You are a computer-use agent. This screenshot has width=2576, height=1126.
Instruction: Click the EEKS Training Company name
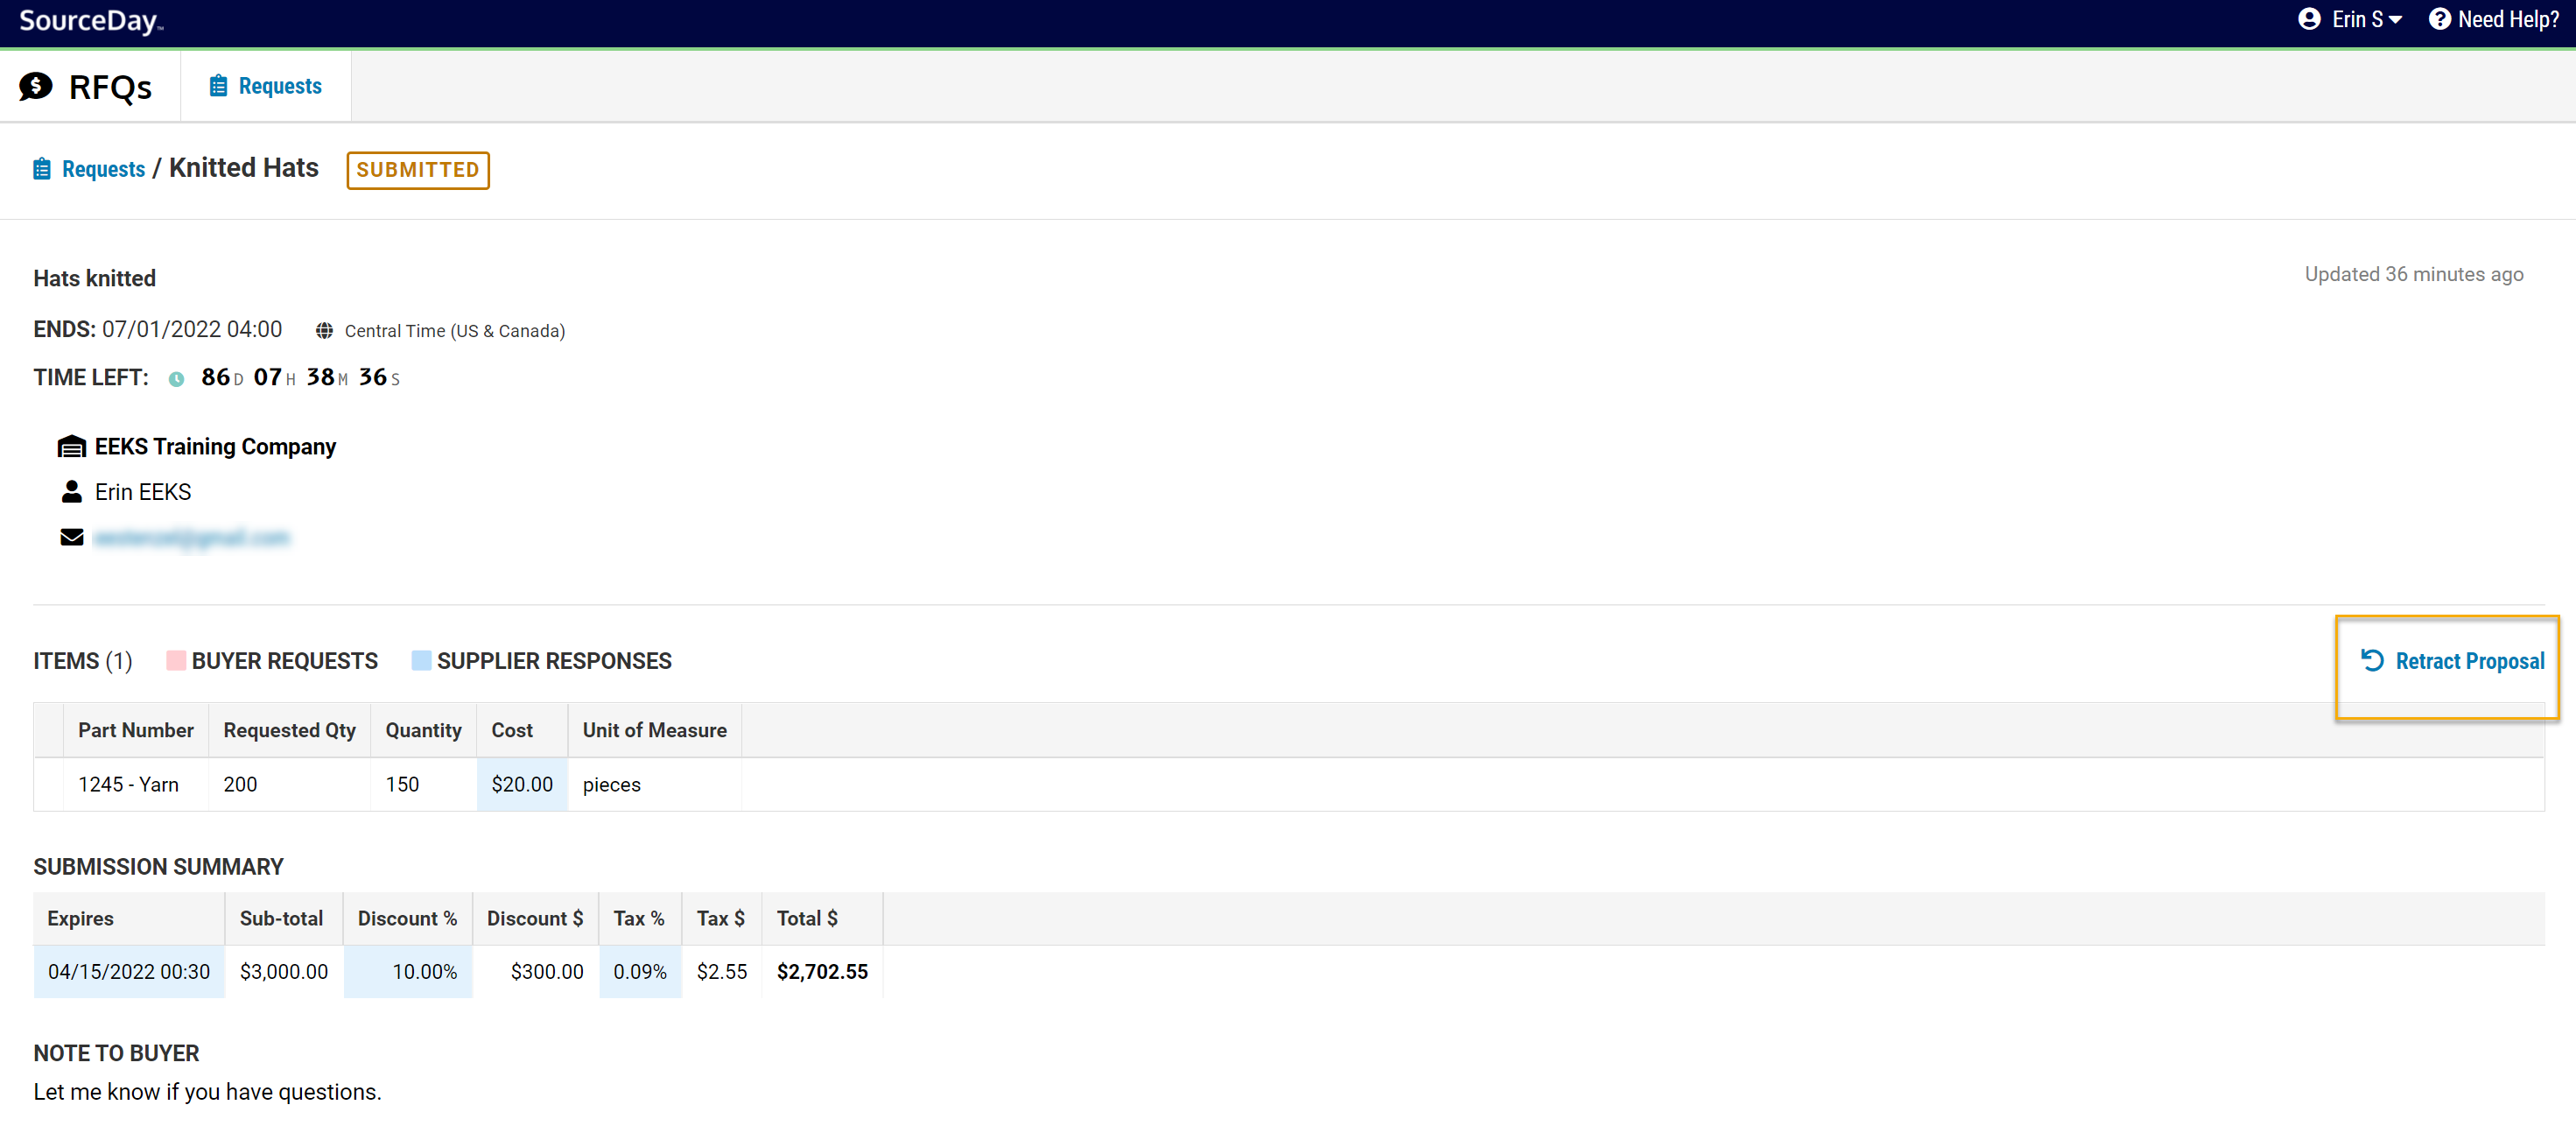coord(215,446)
